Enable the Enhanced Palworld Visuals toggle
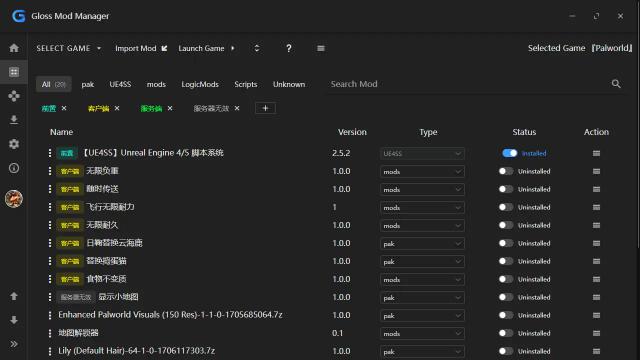 point(506,315)
